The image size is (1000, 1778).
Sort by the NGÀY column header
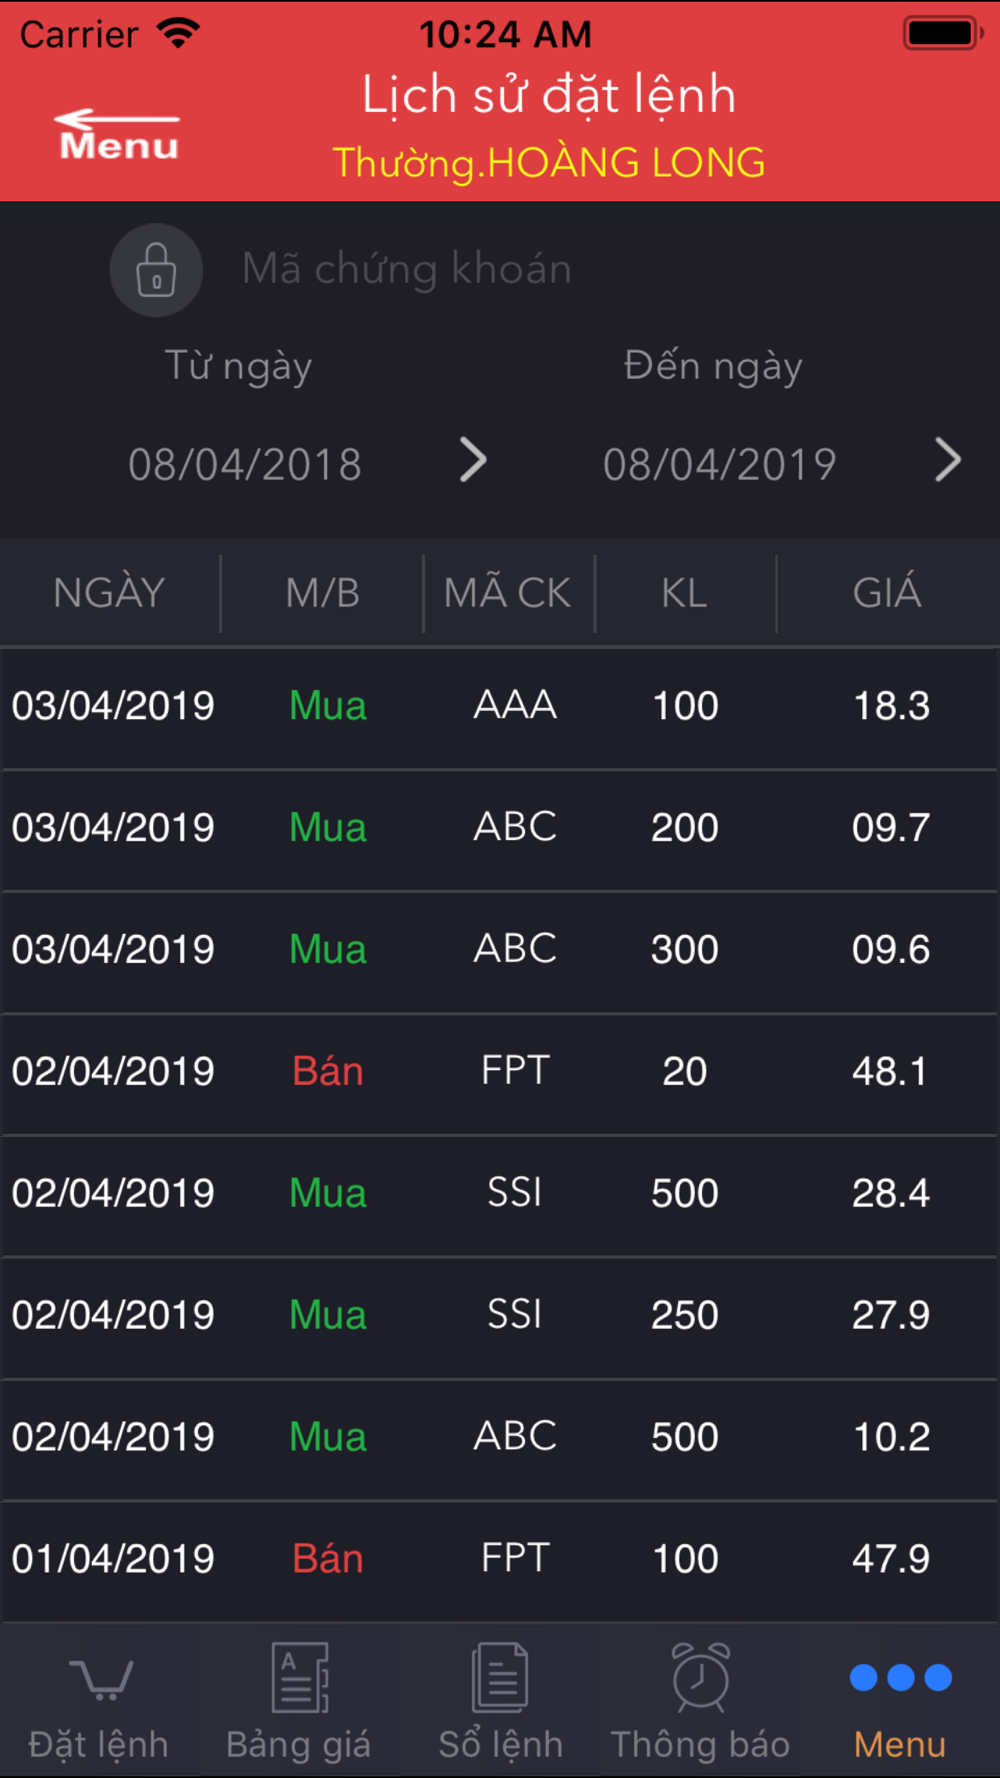pyautogui.click(x=109, y=593)
